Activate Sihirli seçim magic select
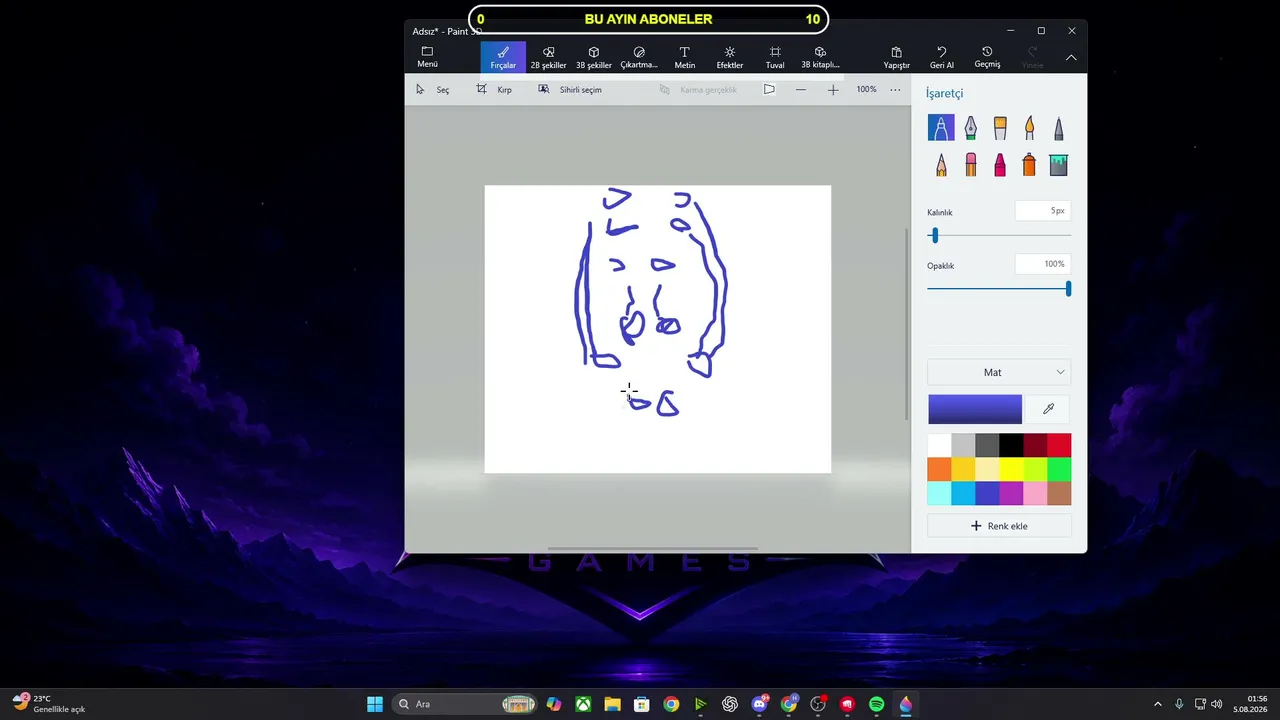 click(570, 89)
